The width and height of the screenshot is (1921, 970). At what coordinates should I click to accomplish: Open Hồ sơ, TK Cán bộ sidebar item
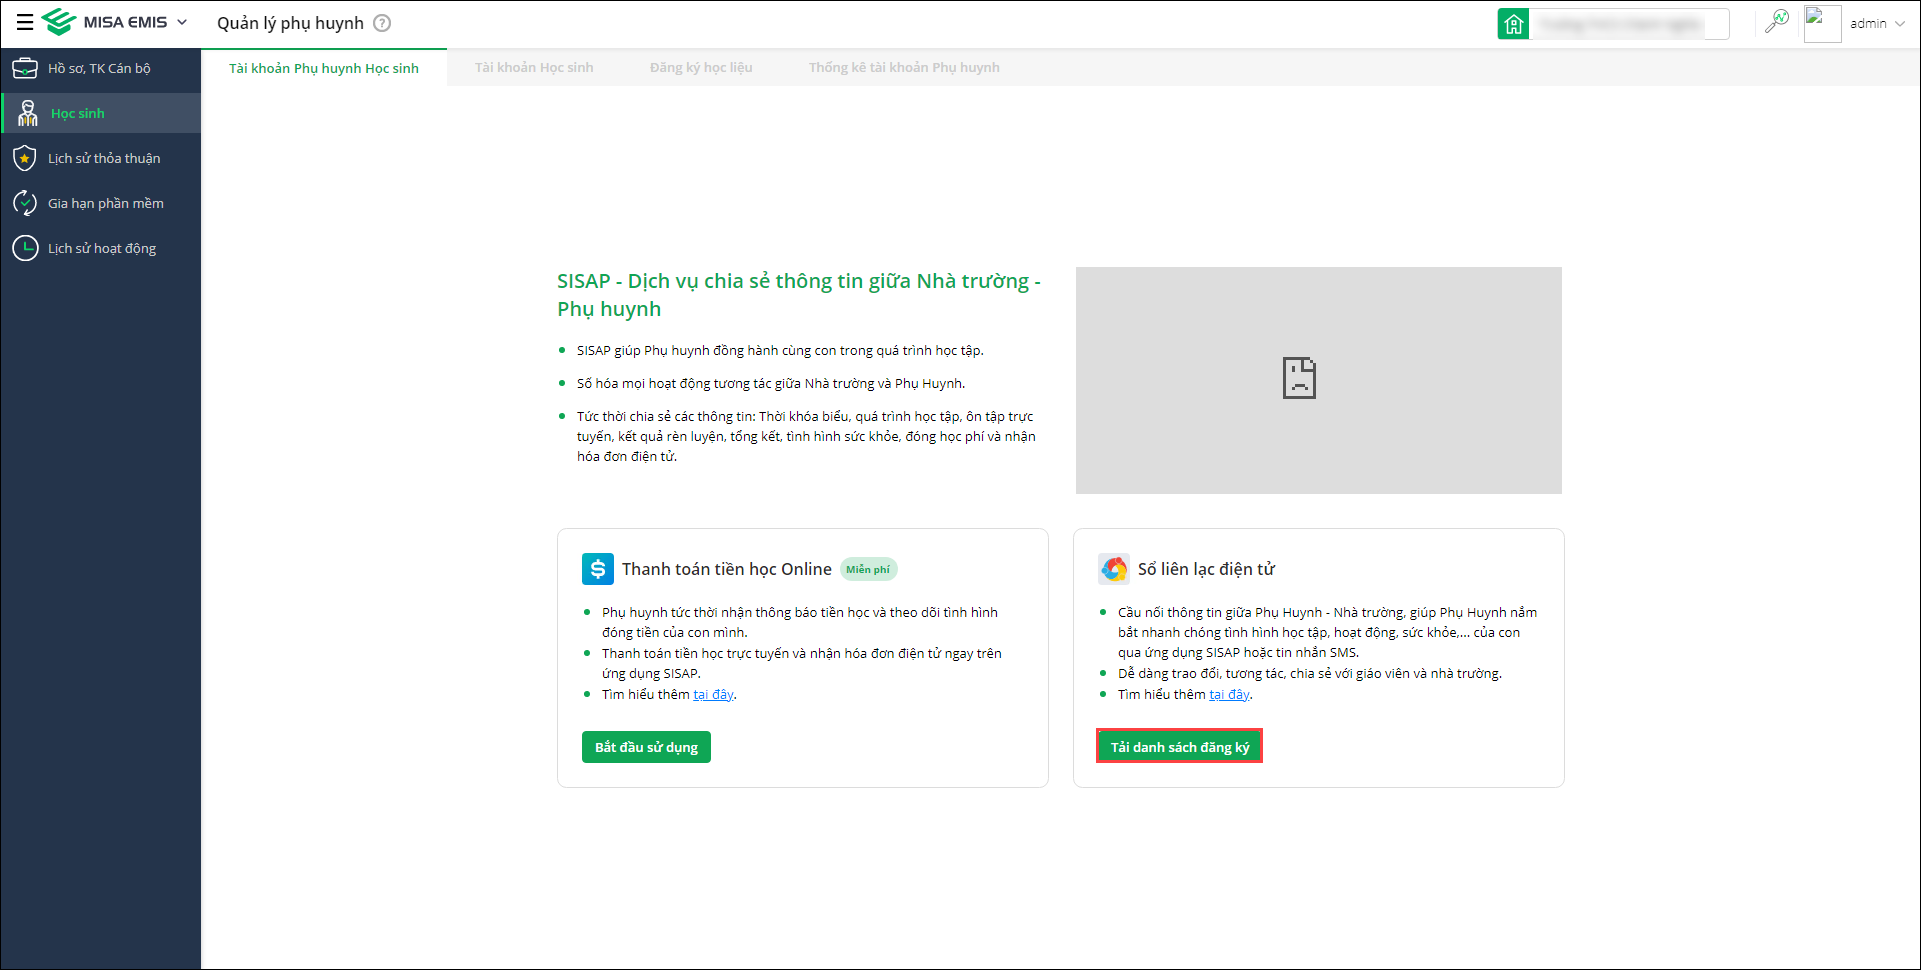pyautogui.click(x=99, y=68)
